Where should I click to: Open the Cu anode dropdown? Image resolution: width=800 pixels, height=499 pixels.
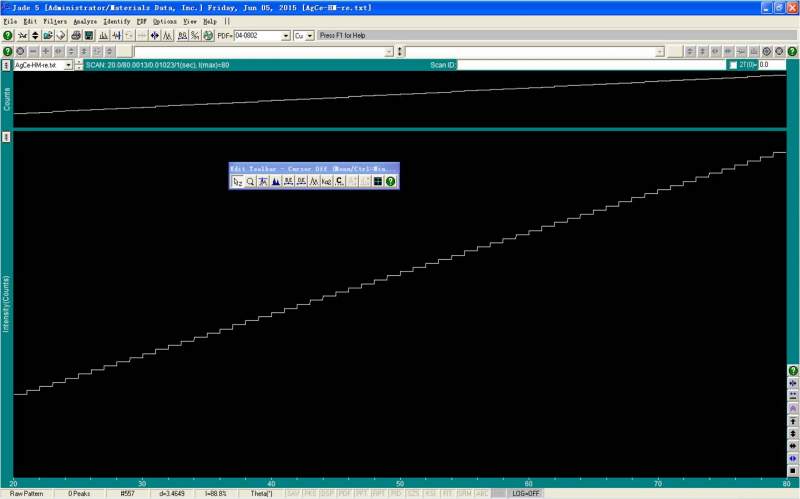(310, 36)
